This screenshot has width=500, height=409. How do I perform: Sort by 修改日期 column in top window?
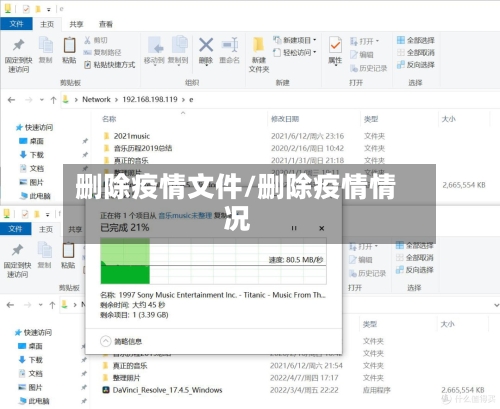[x=285, y=119]
